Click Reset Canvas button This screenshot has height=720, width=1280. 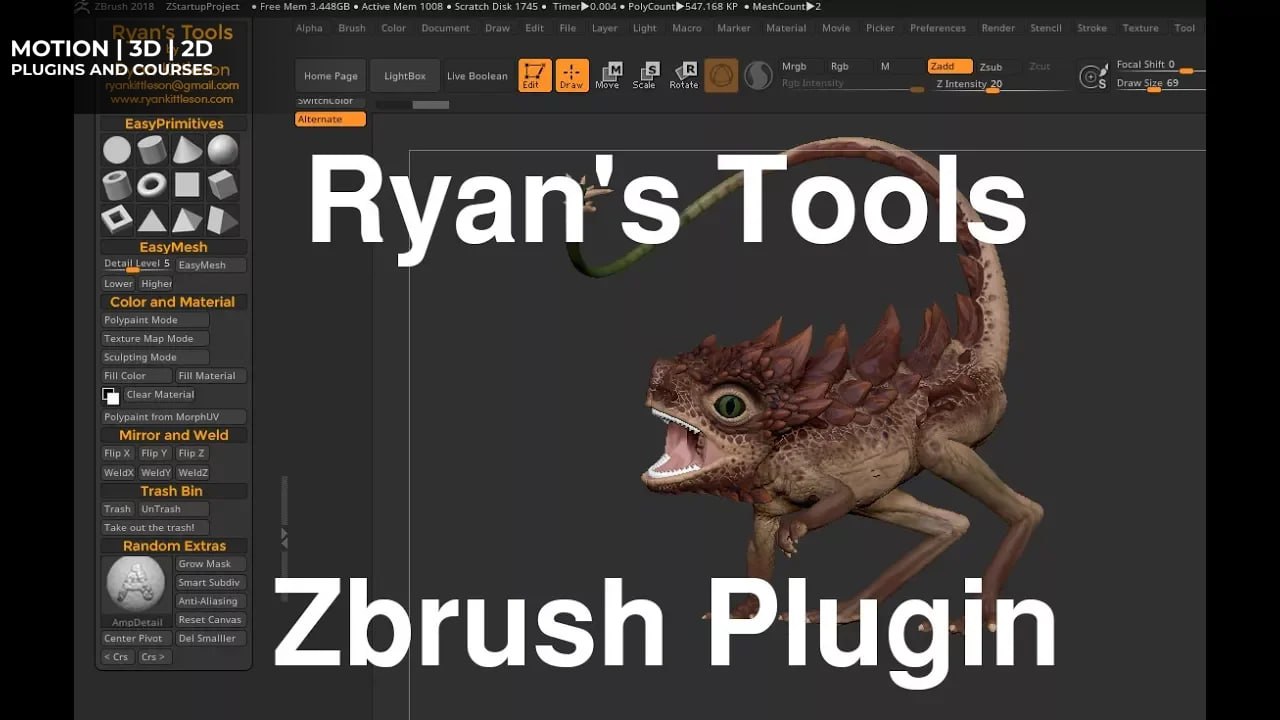pyautogui.click(x=210, y=620)
